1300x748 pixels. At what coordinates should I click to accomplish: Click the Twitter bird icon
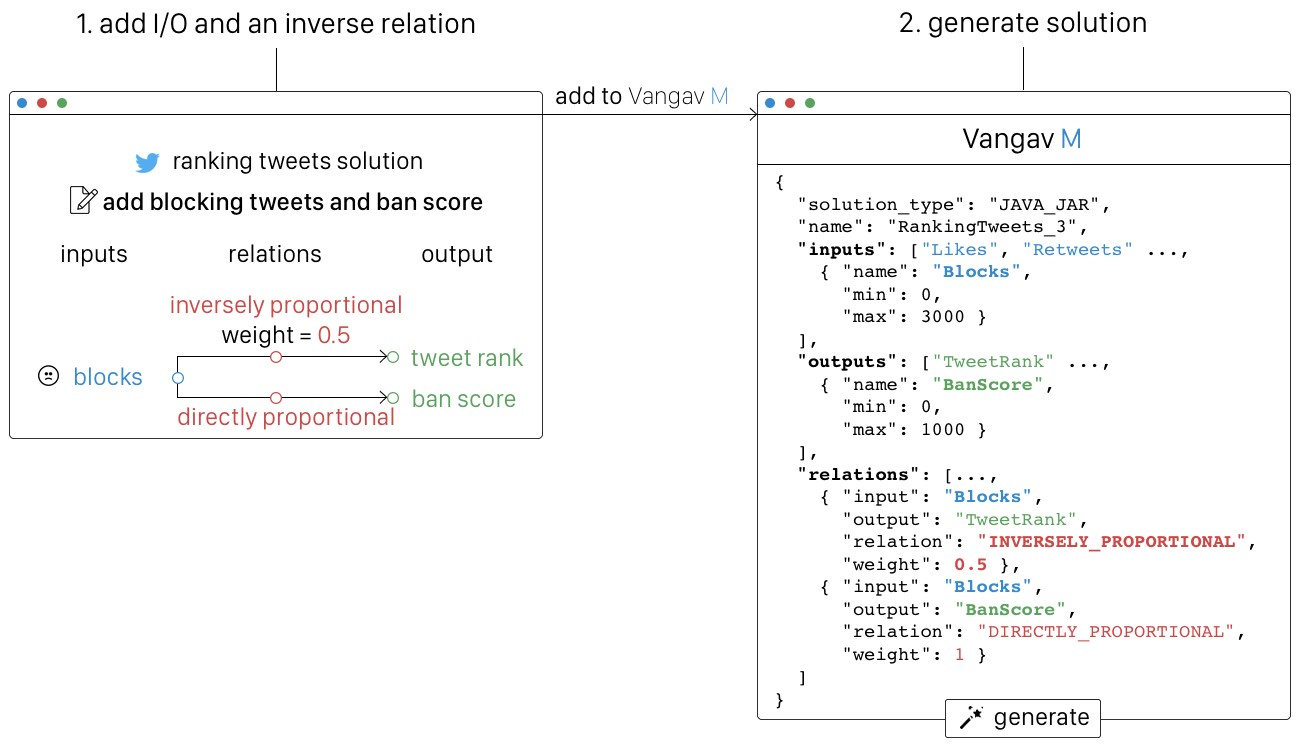click(x=148, y=162)
